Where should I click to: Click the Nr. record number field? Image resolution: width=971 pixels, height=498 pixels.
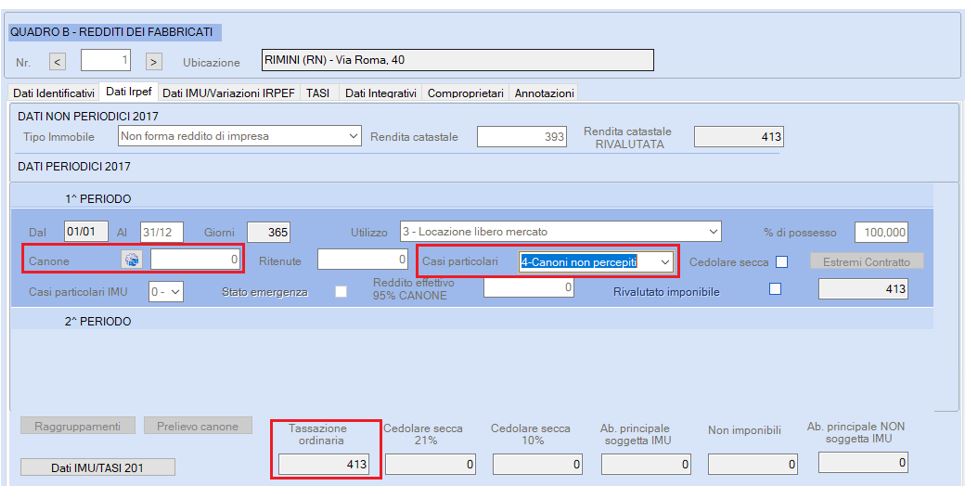click(106, 61)
